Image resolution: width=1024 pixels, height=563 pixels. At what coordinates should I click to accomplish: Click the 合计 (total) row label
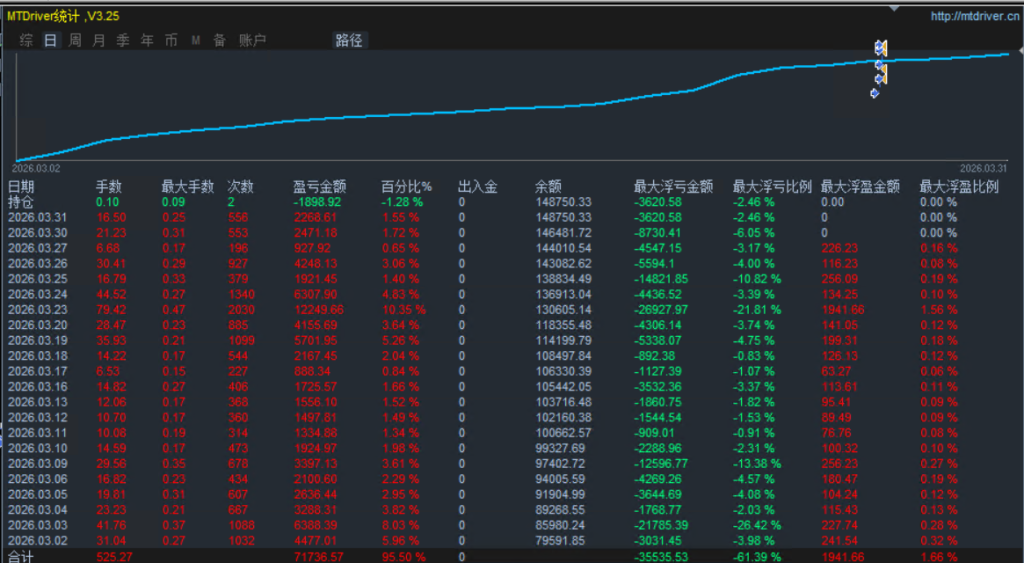tap(21, 555)
